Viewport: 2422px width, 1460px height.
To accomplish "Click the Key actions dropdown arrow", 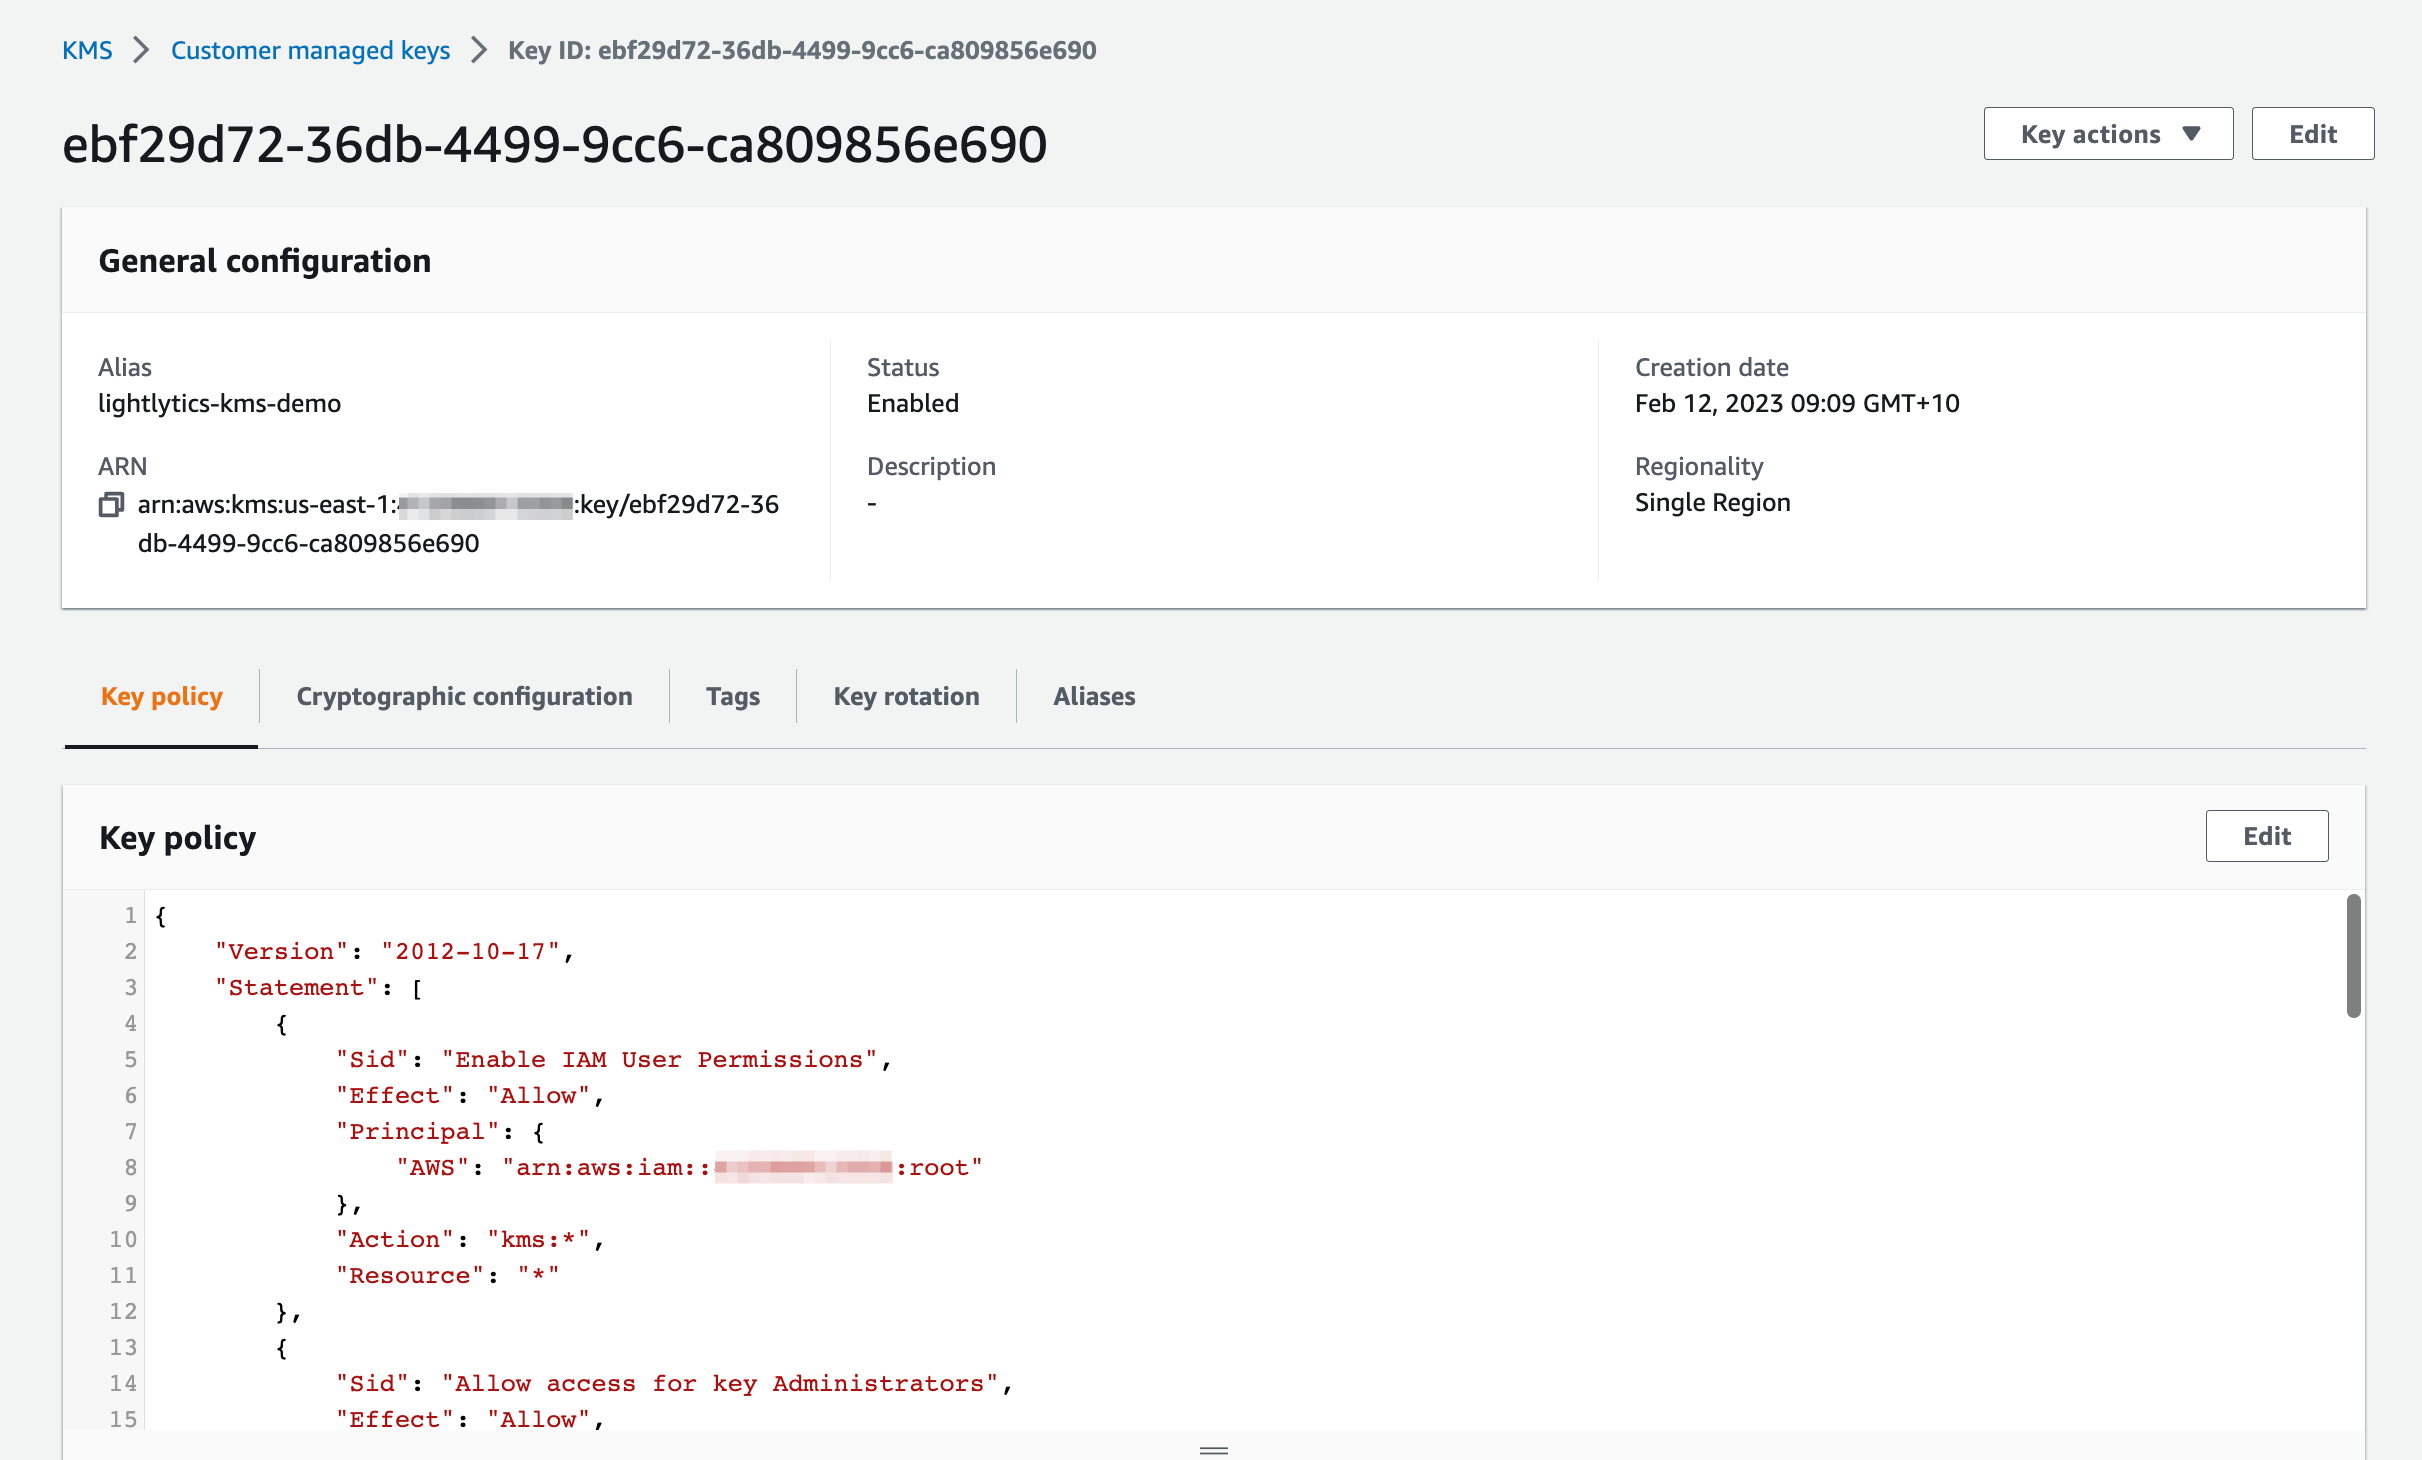I will pyautogui.click(x=2192, y=134).
